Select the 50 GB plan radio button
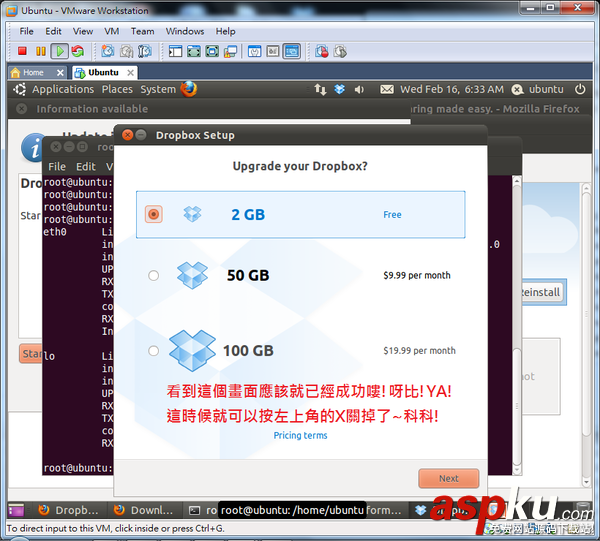This screenshot has height=541, width=600. (x=153, y=275)
